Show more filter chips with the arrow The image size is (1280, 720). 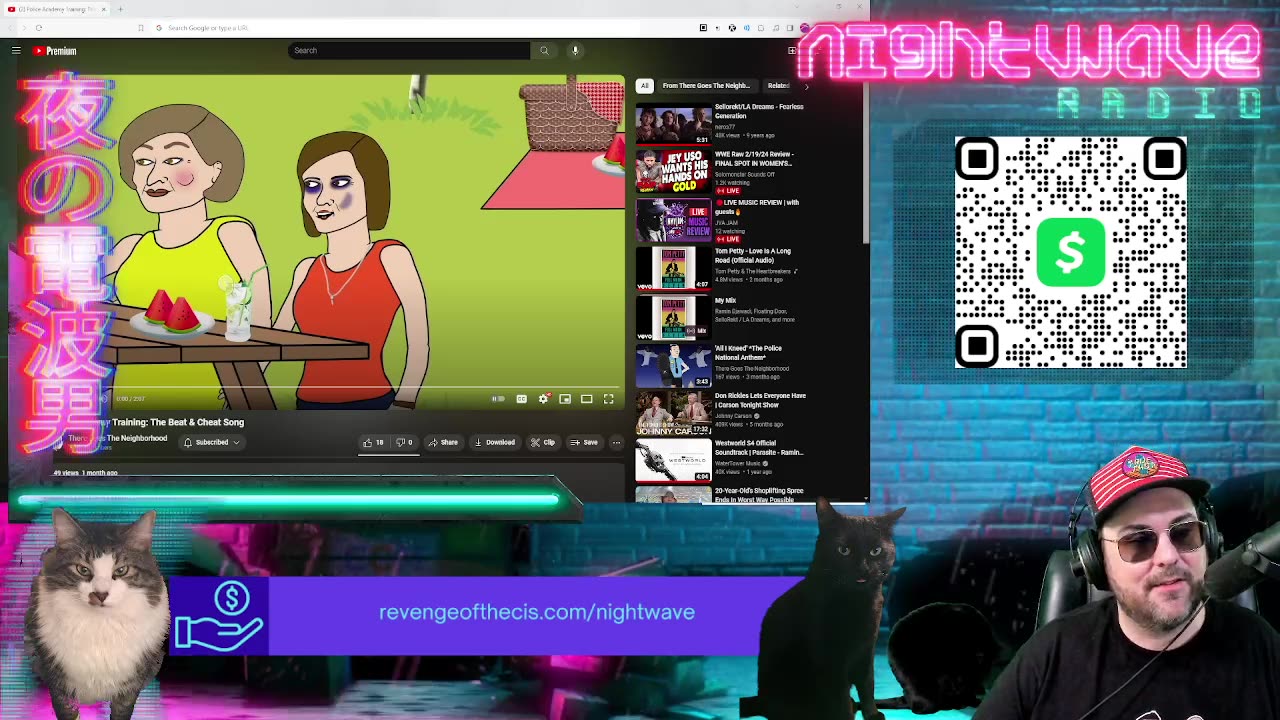[807, 85]
